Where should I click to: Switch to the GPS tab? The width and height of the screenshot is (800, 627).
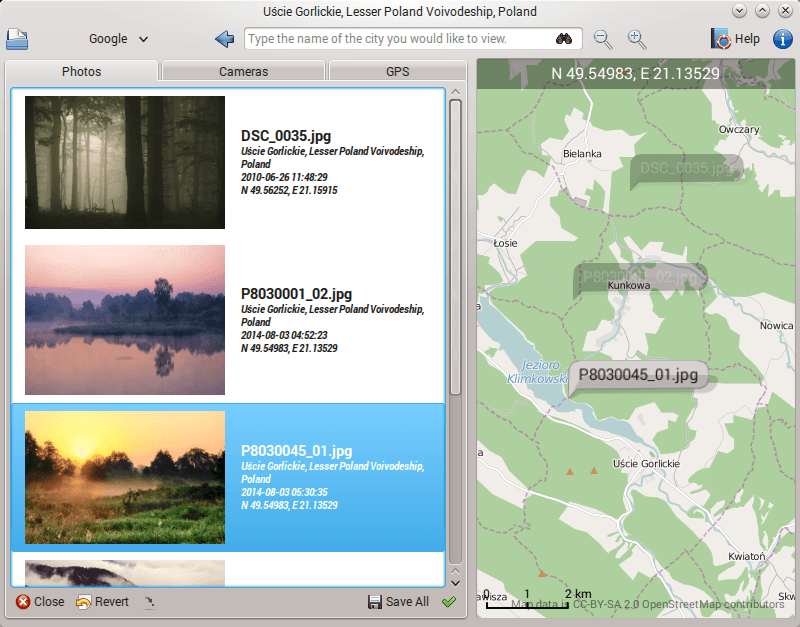[x=397, y=71]
